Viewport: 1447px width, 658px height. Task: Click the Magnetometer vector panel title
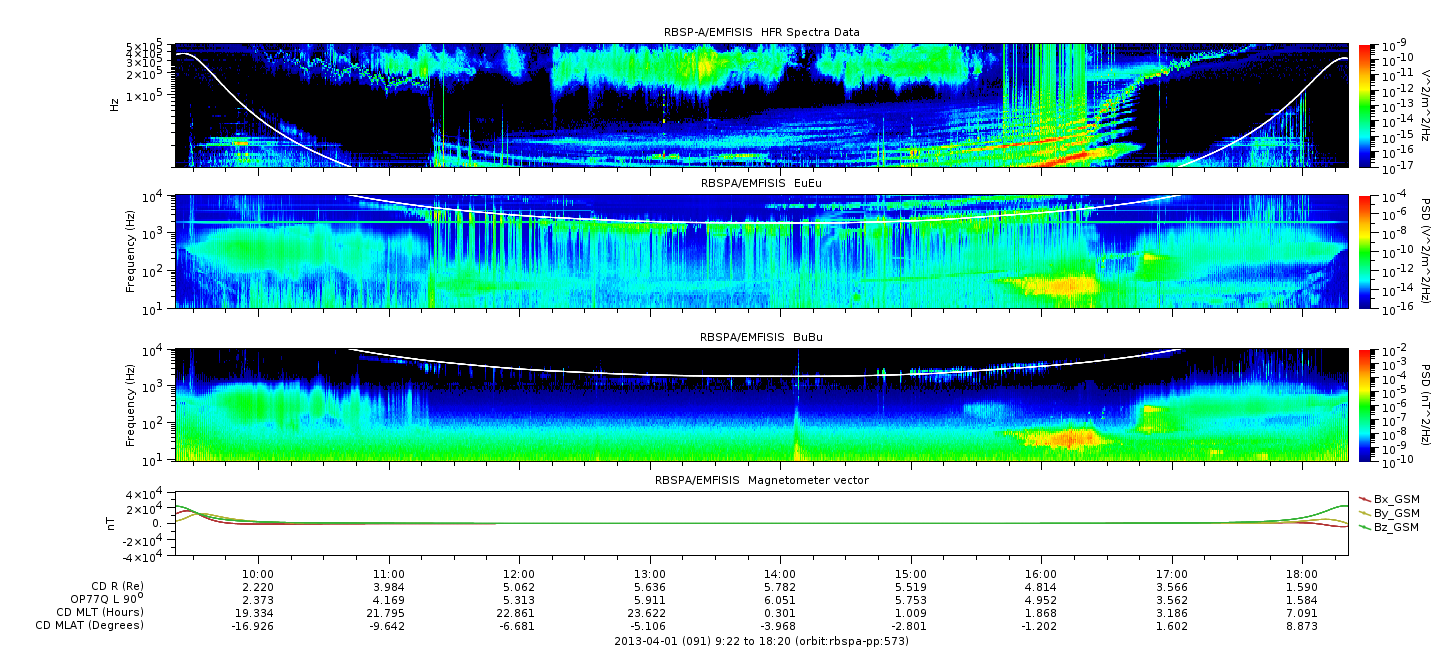pyautogui.click(x=761, y=480)
